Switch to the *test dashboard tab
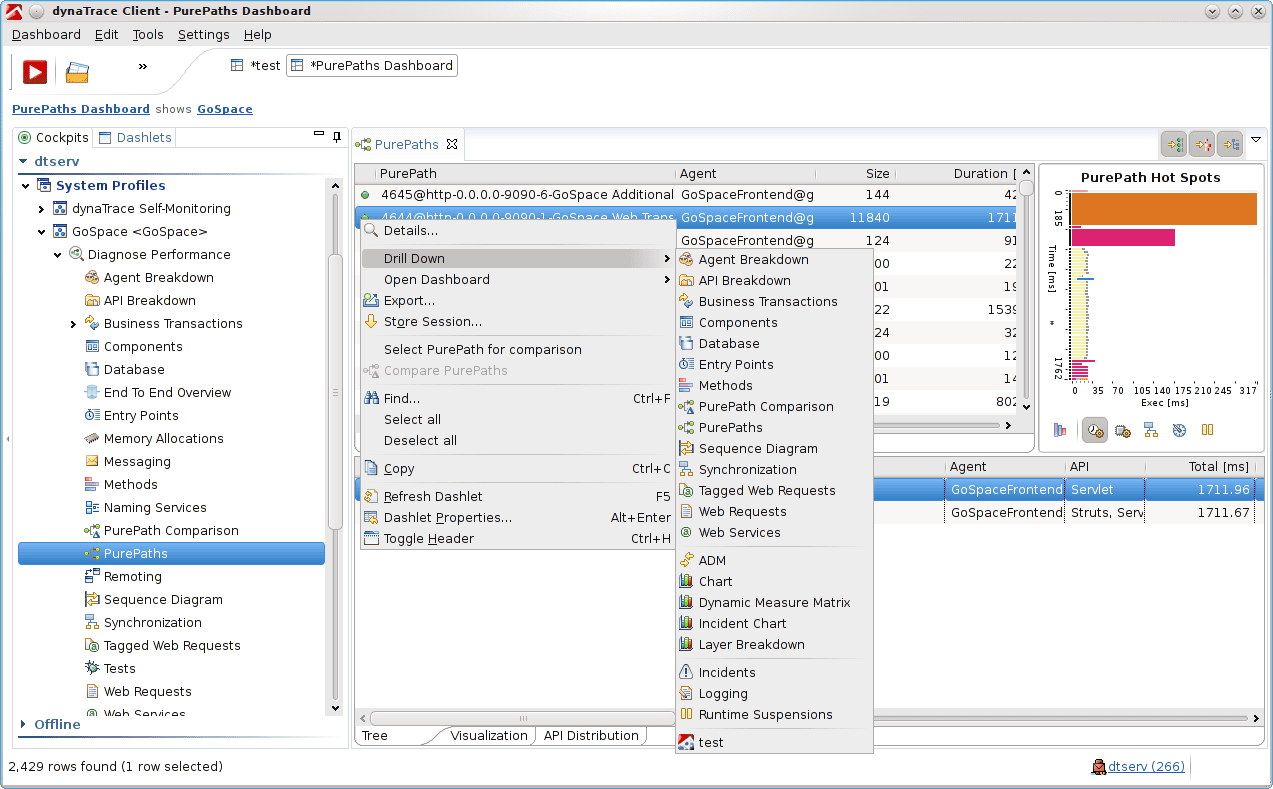The height and width of the screenshot is (789, 1273). pyautogui.click(x=256, y=65)
